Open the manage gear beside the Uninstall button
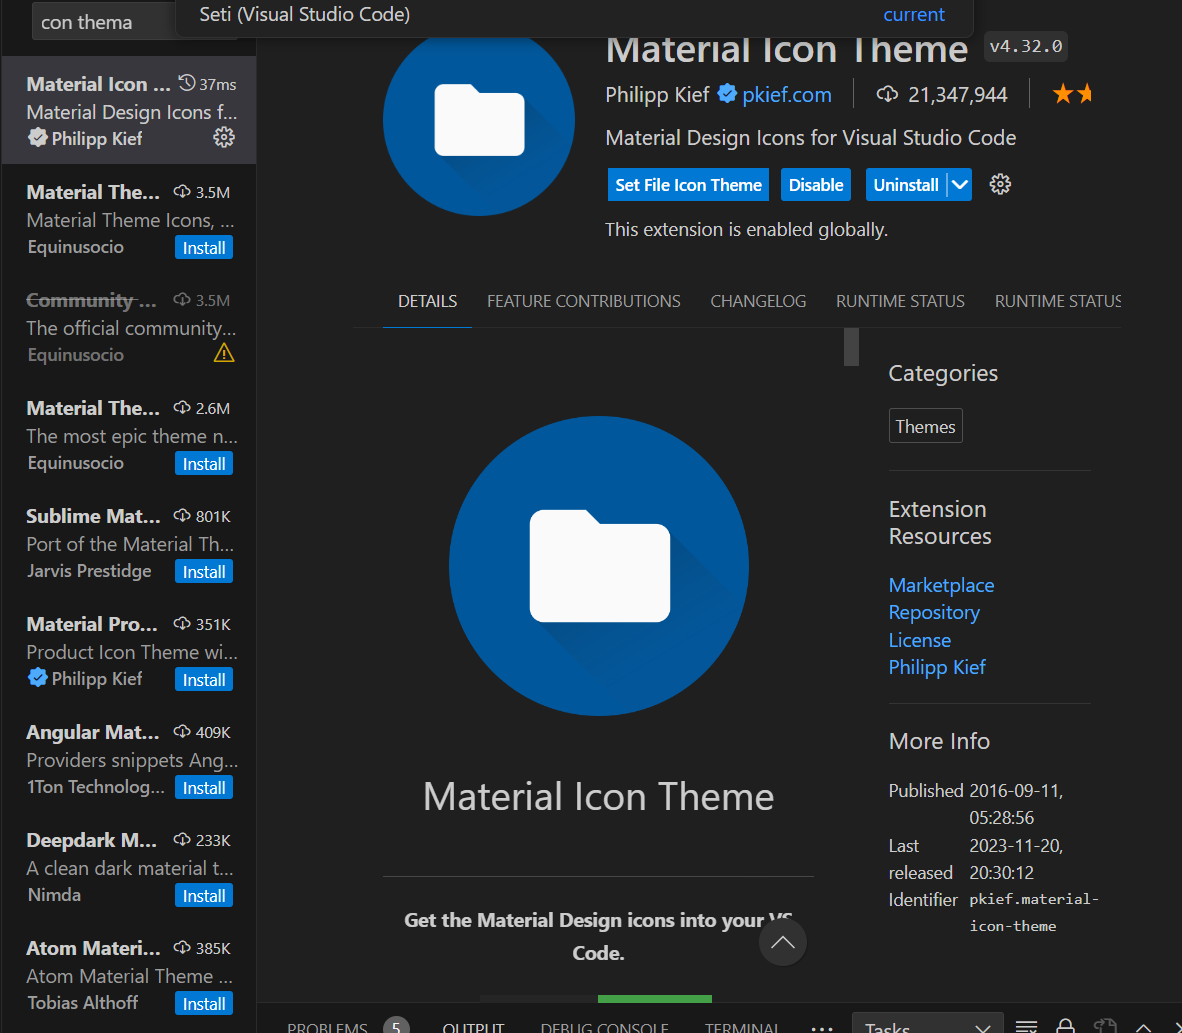 (x=1000, y=184)
